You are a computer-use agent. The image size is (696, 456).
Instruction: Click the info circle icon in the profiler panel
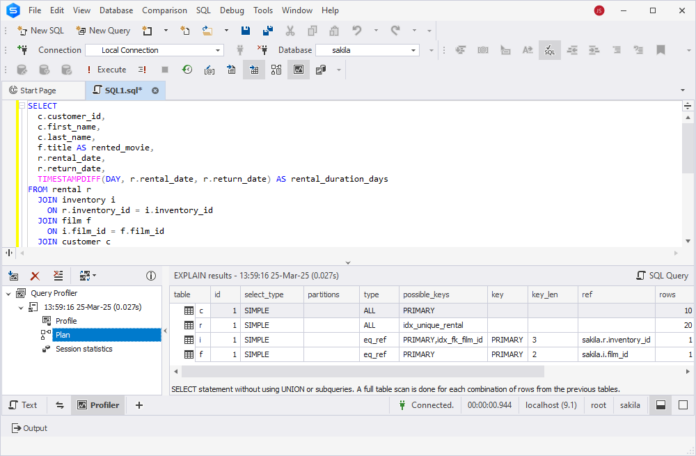pos(151,276)
